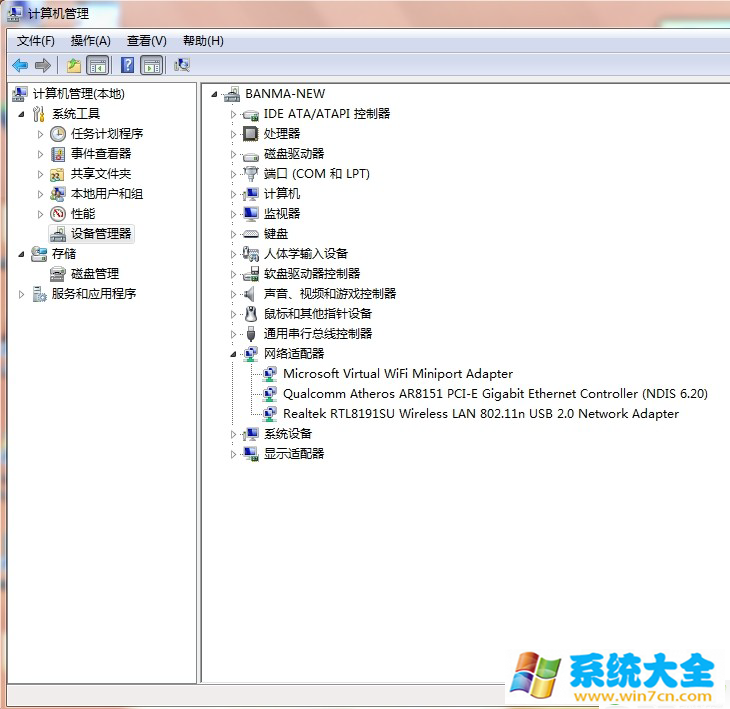Select 任务计划程序 tree item
This screenshot has width=730, height=709.
point(107,134)
